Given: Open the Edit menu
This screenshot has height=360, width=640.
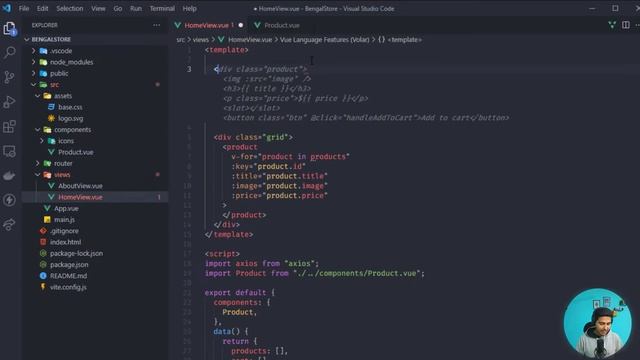Looking at the screenshot, I should [42, 8].
